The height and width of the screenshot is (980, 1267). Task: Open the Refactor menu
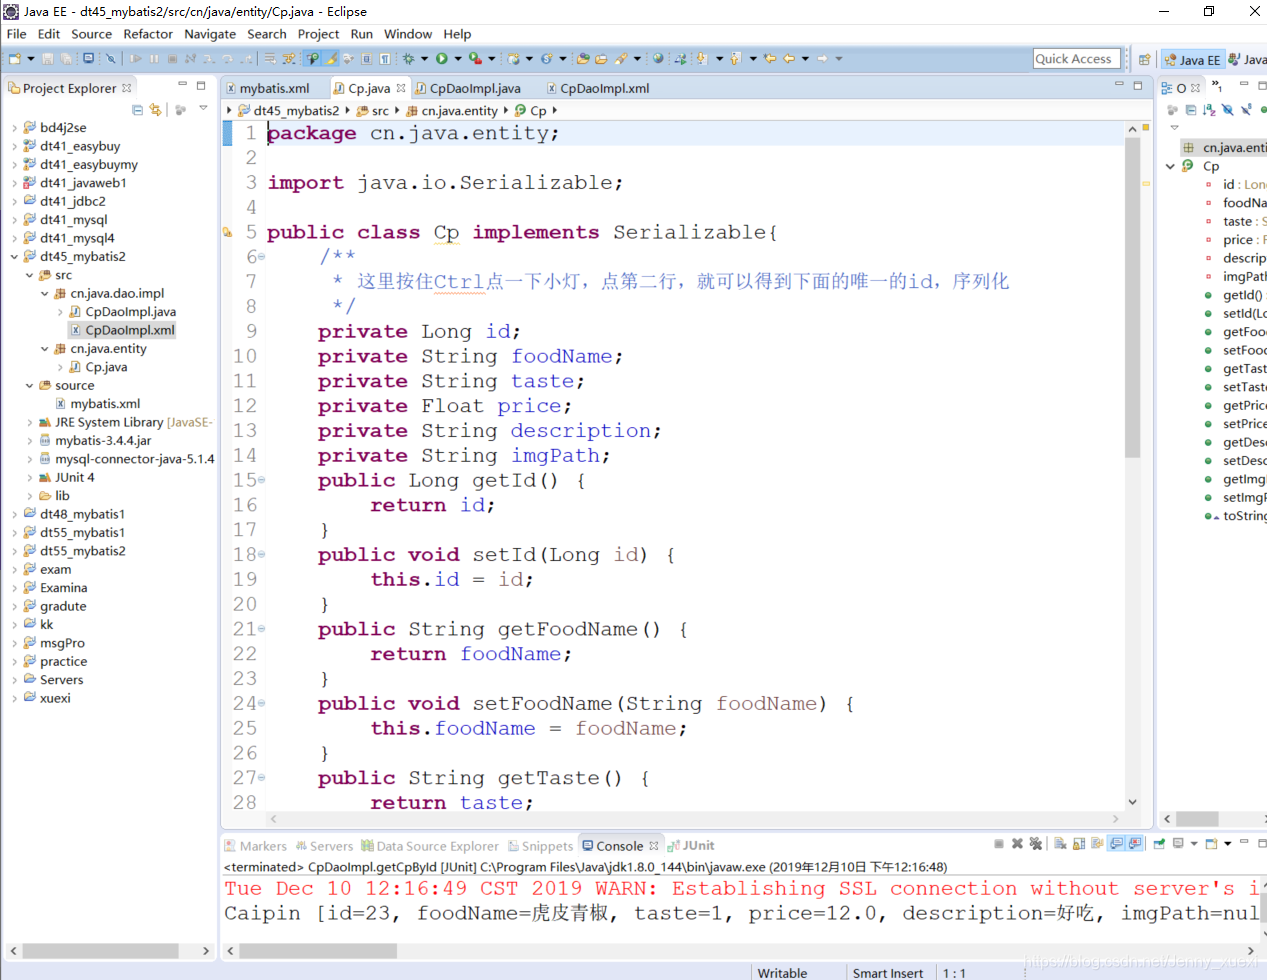click(148, 34)
